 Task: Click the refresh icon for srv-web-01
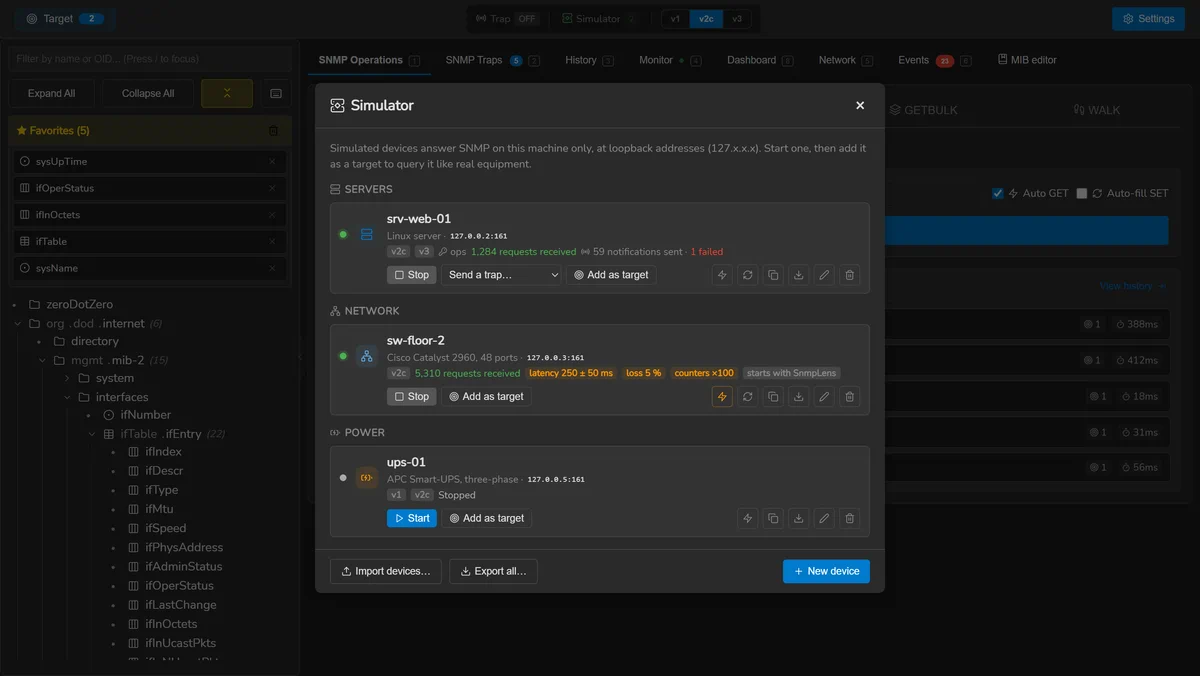tap(747, 275)
